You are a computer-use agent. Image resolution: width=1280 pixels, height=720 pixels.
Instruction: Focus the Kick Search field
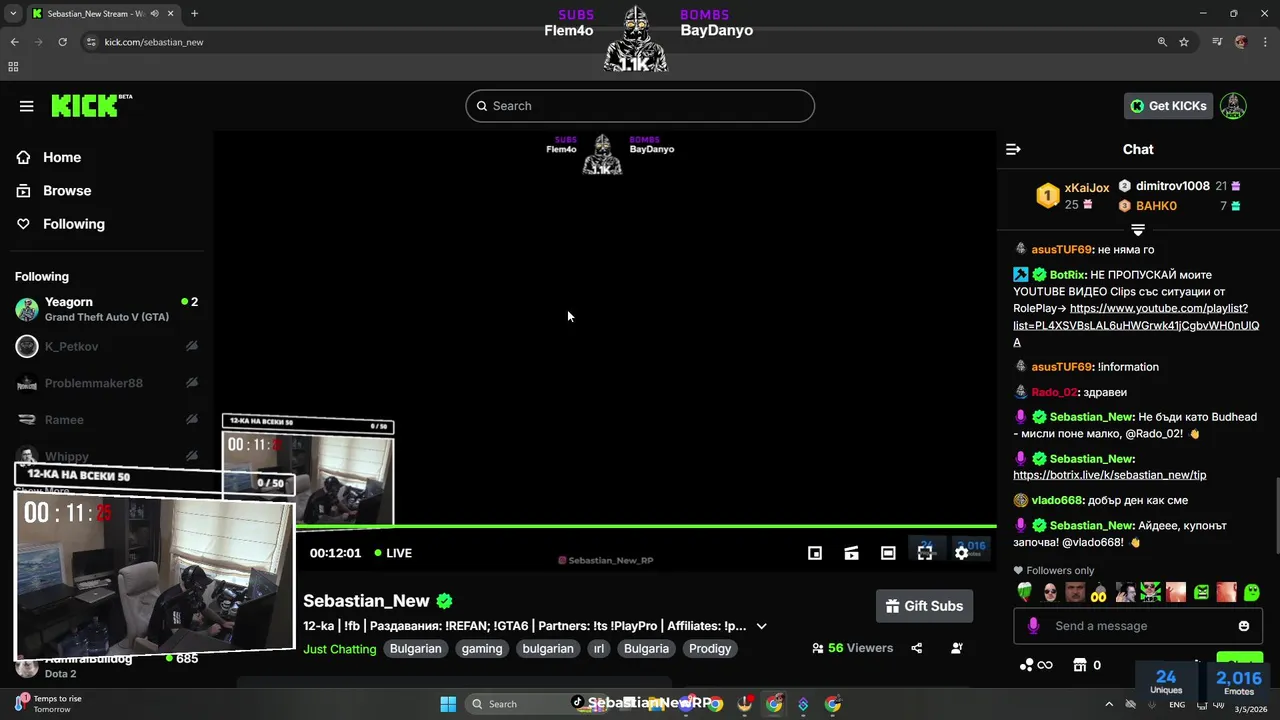(640, 106)
